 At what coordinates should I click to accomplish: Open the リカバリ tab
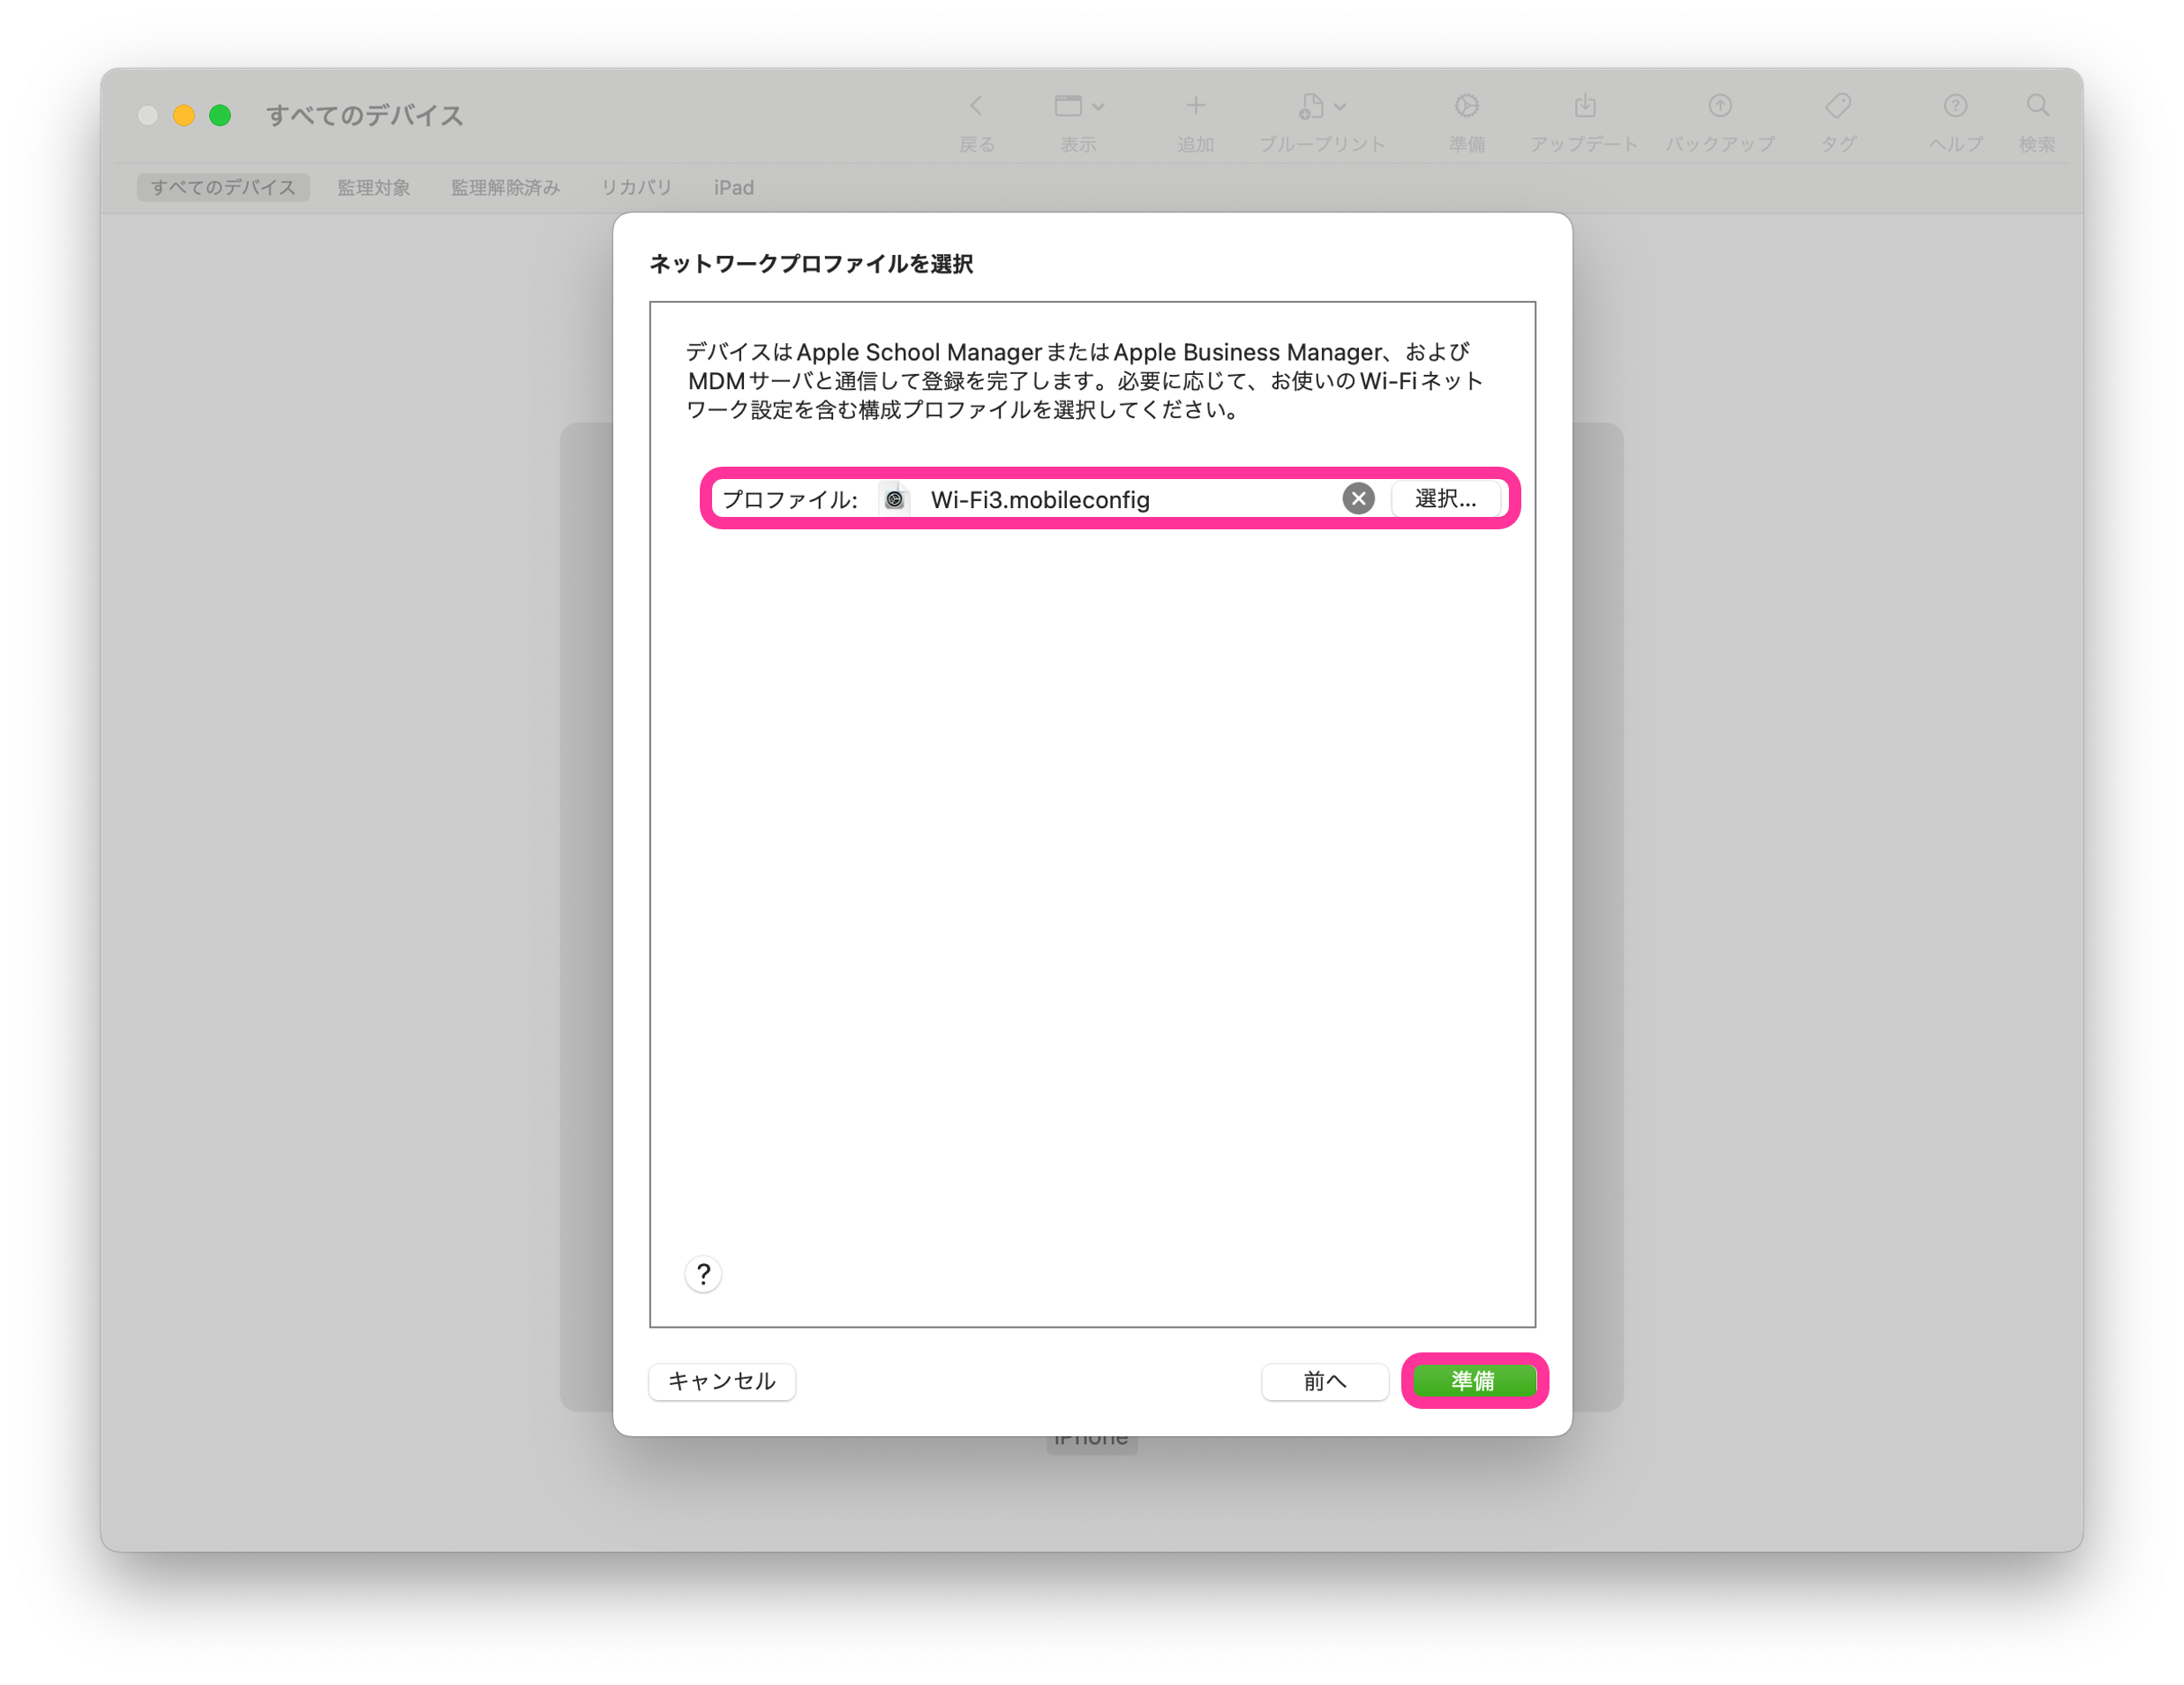click(636, 188)
